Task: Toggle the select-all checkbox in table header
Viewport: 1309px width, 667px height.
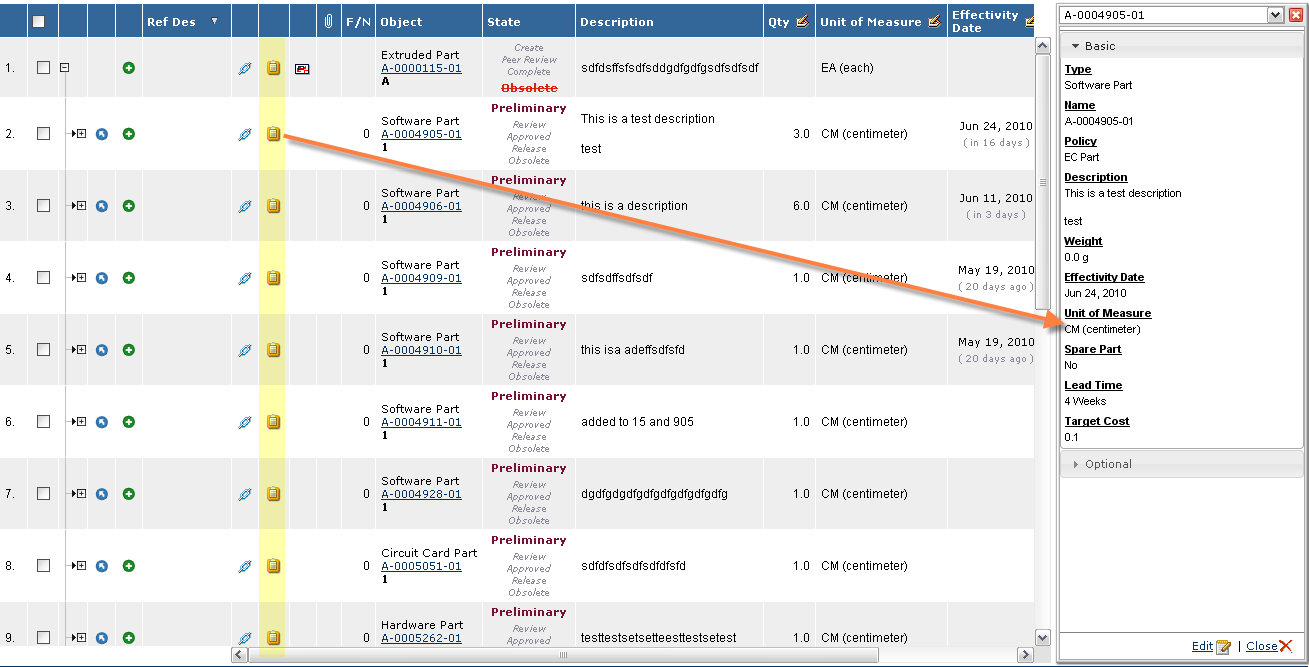Action: [x=38, y=21]
